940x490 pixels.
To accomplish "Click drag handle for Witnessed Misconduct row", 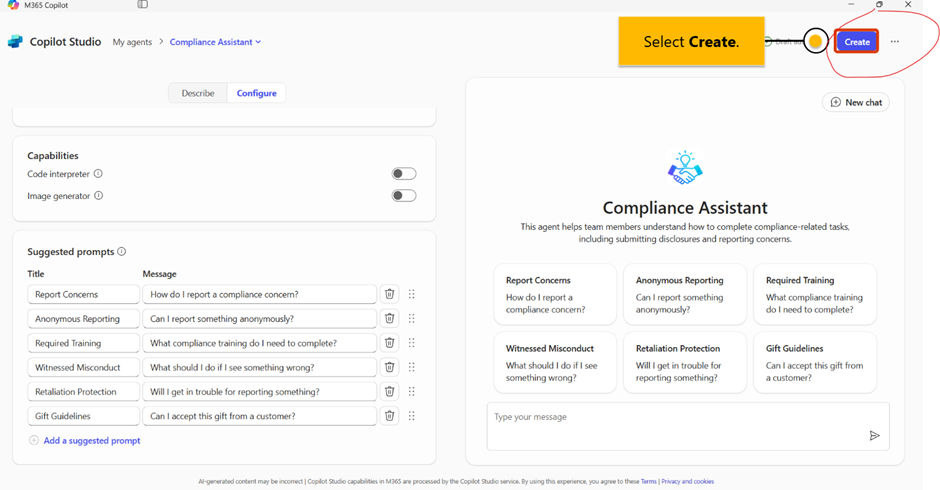I will (x=412, y=367).
